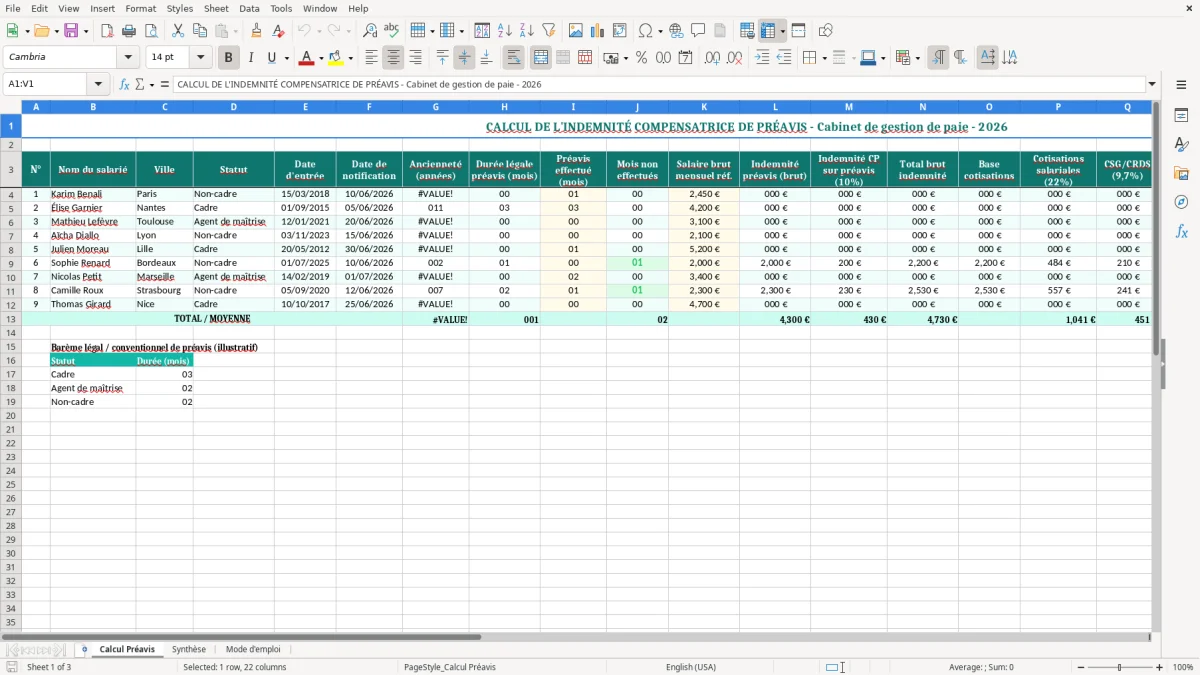Toggle Freeze Rows and Columns
1200x675 pixels.
(768, 31)
